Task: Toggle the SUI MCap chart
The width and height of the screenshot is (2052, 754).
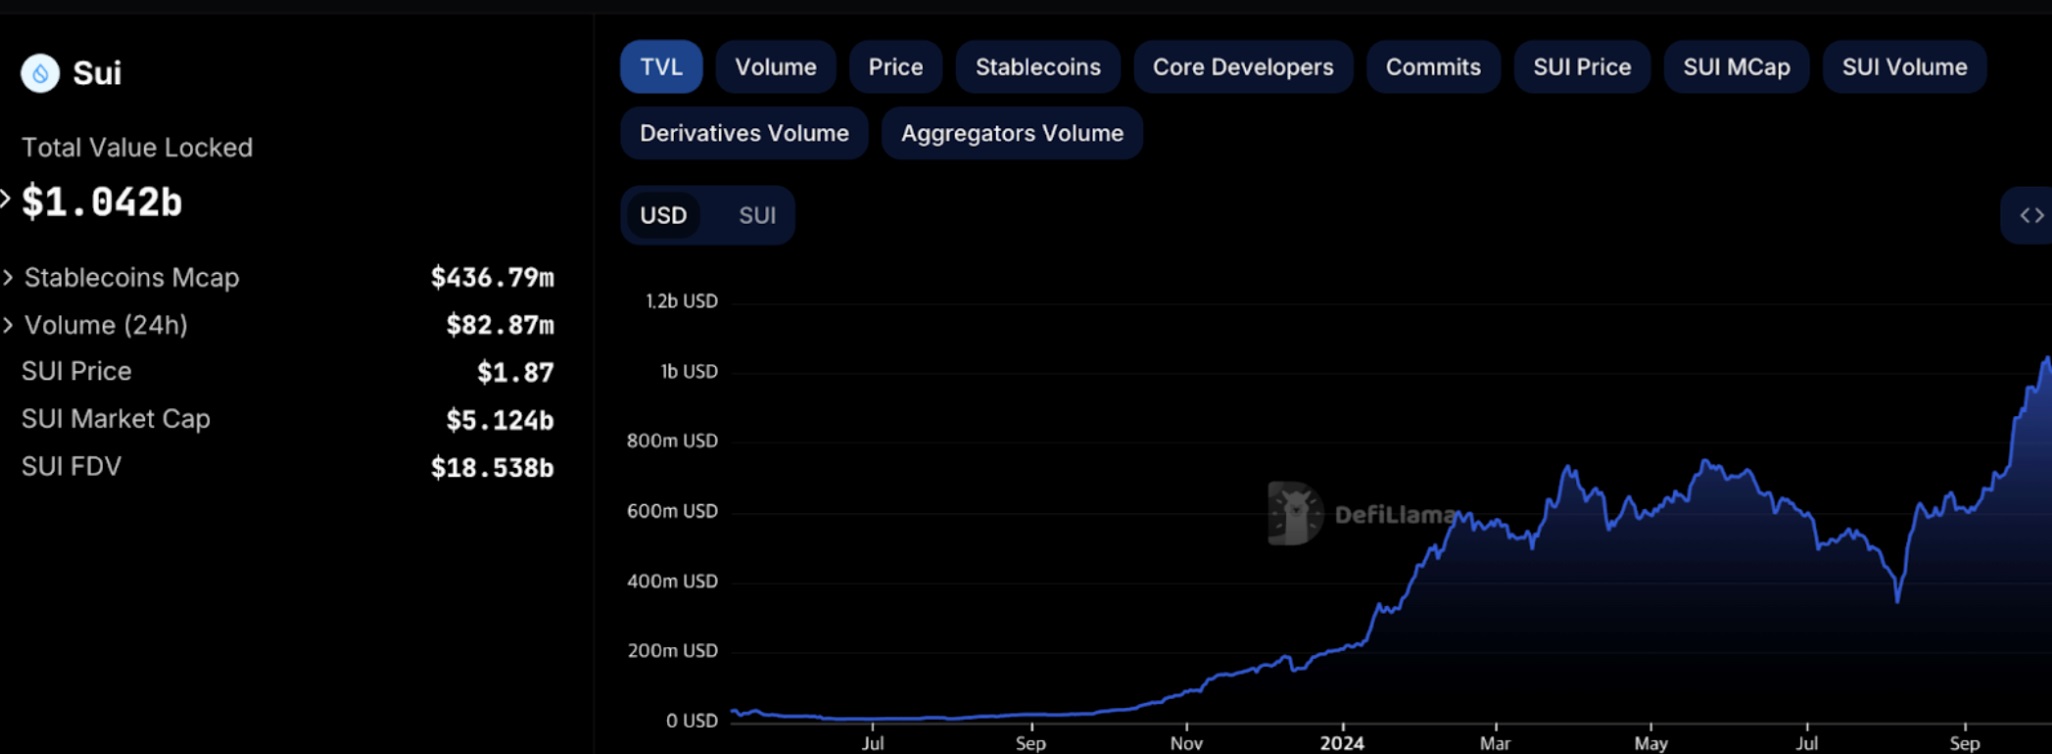Action: click(x=1736, y=67)
